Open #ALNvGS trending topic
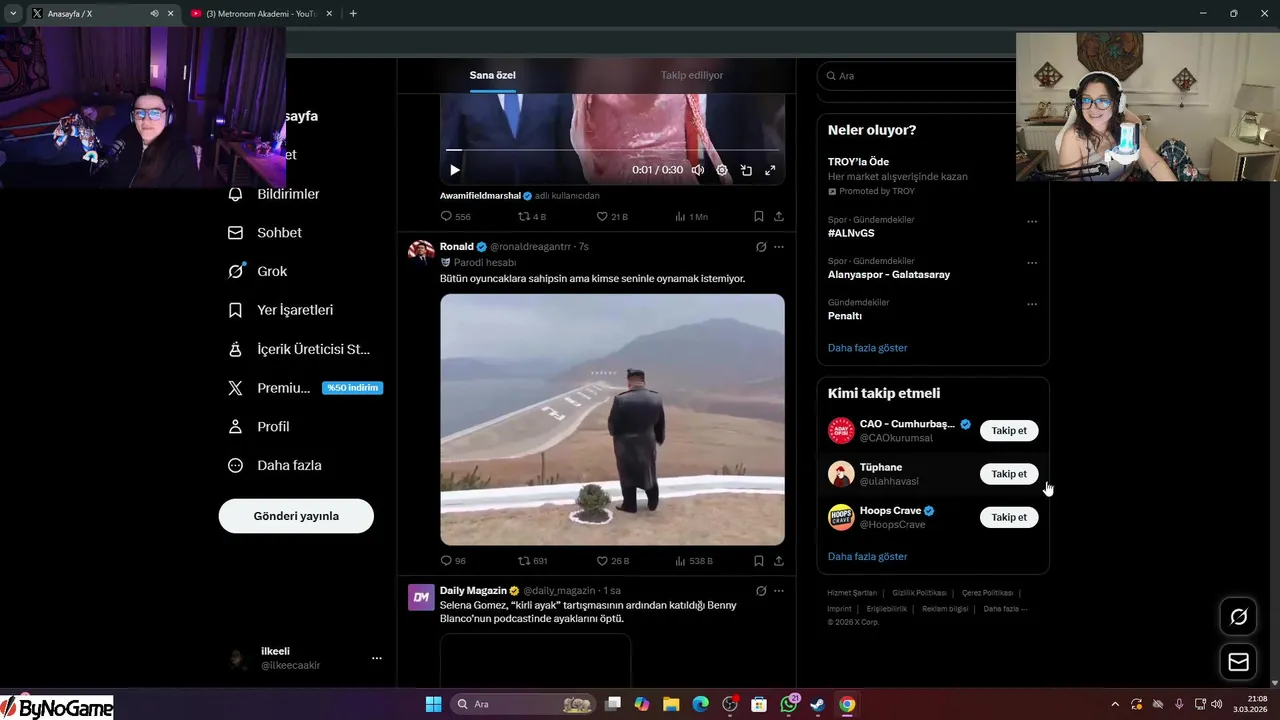 pyautogui.click(x=851, y=233)
